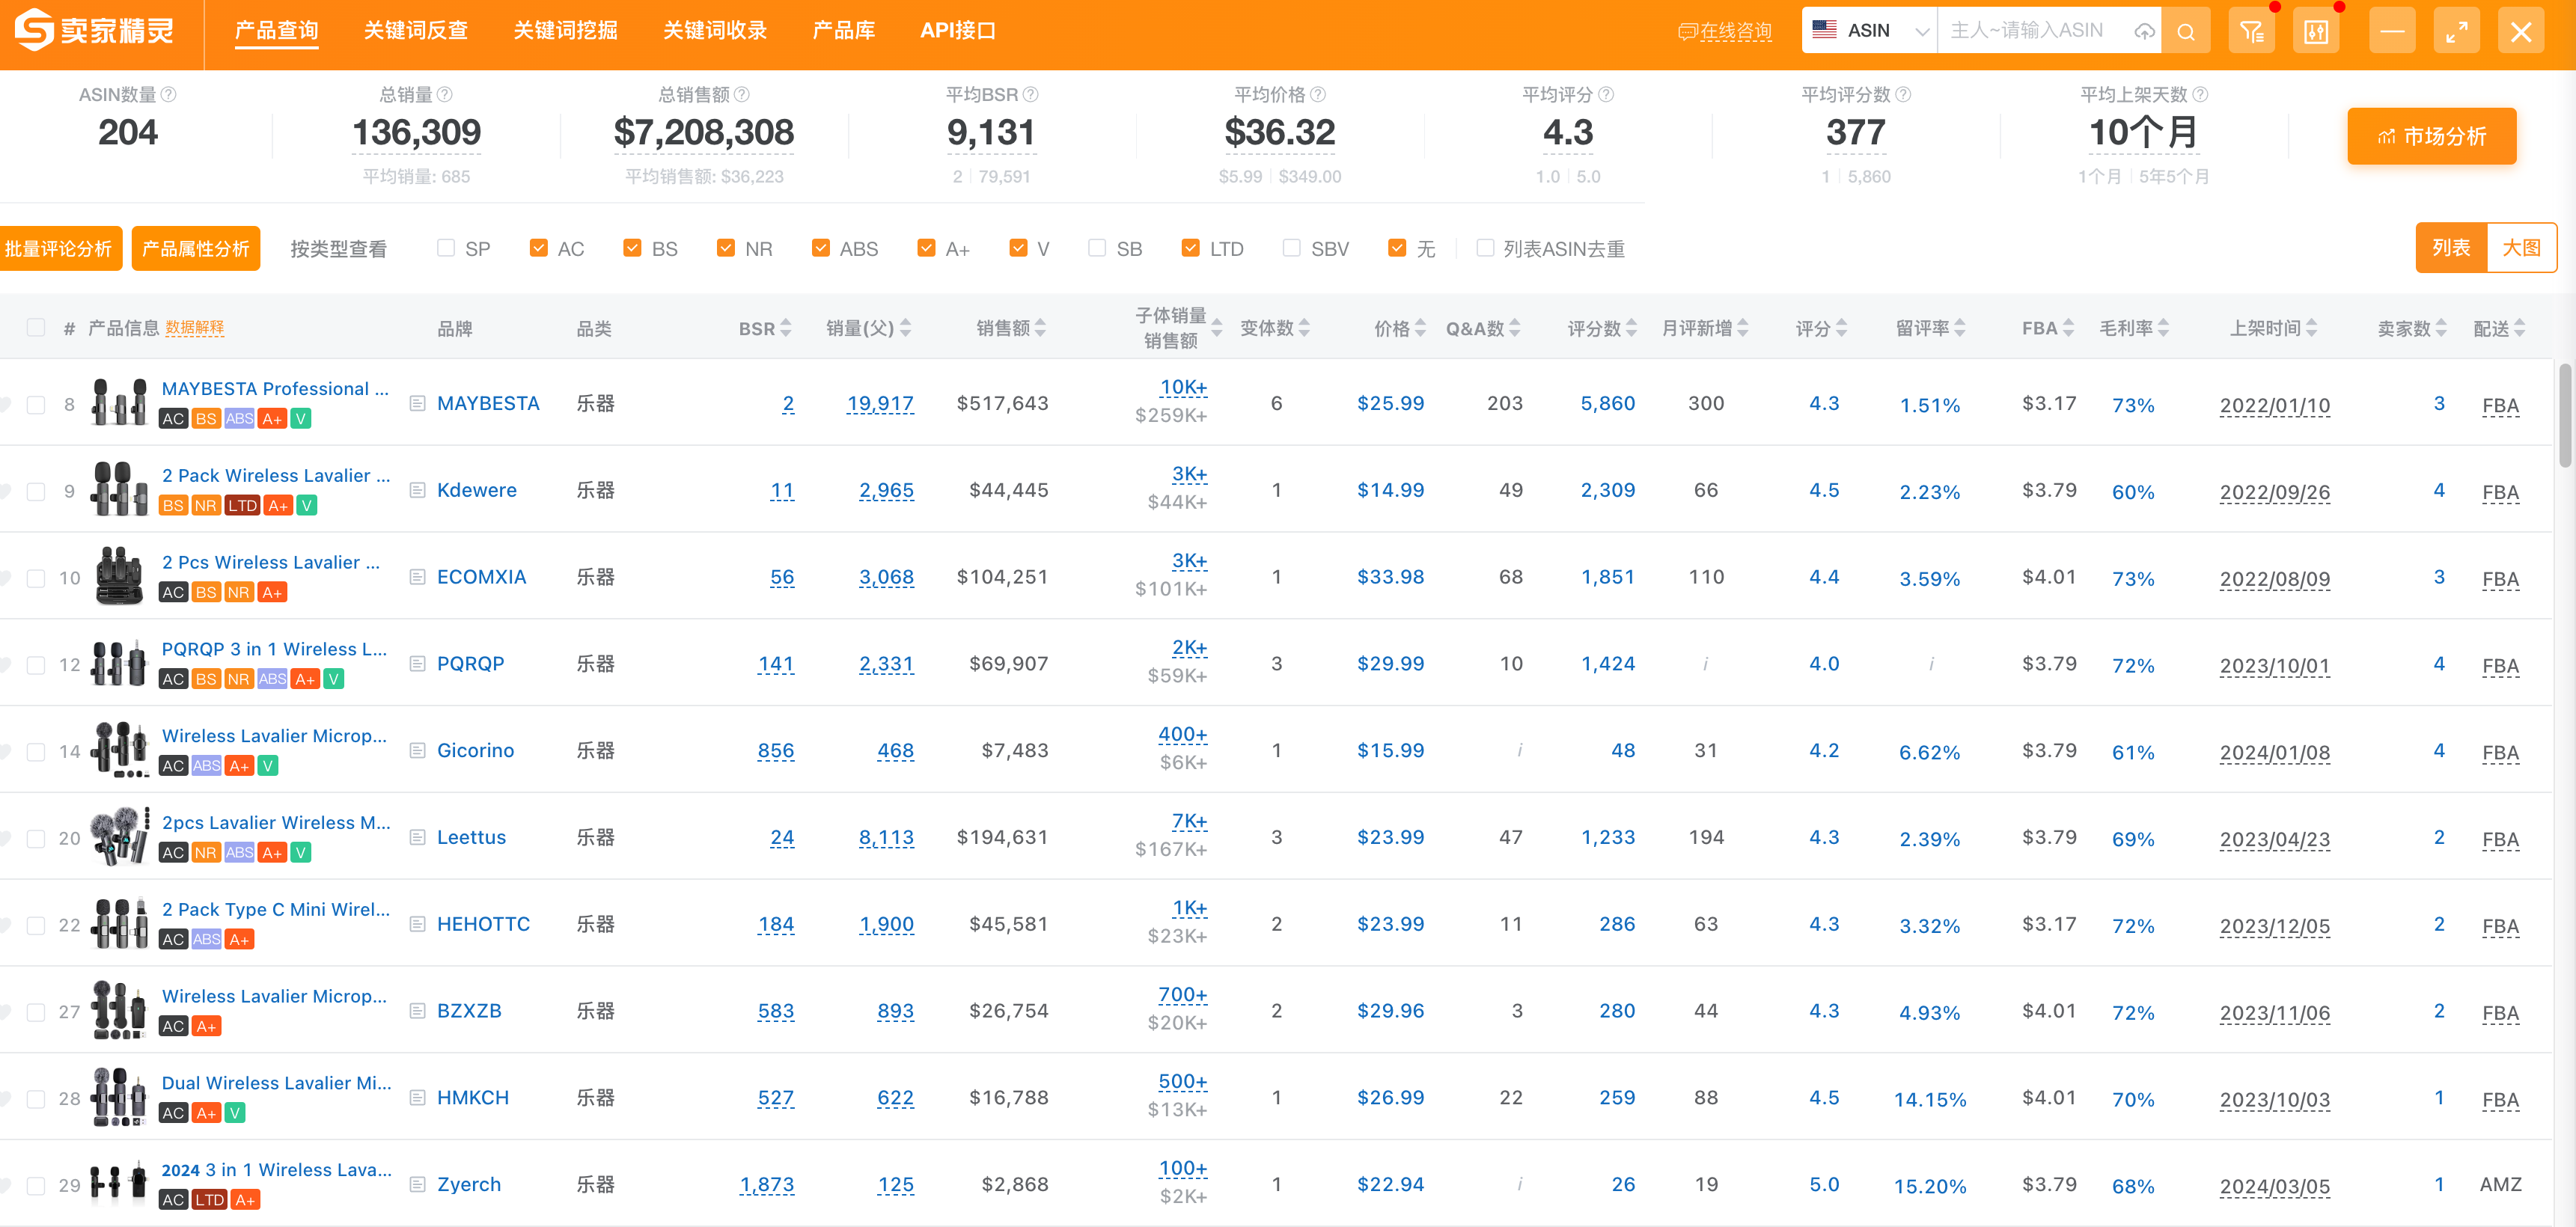Sort by Q&A数 column arrows
The image size is (2576, 1227).
(1515, 328)
